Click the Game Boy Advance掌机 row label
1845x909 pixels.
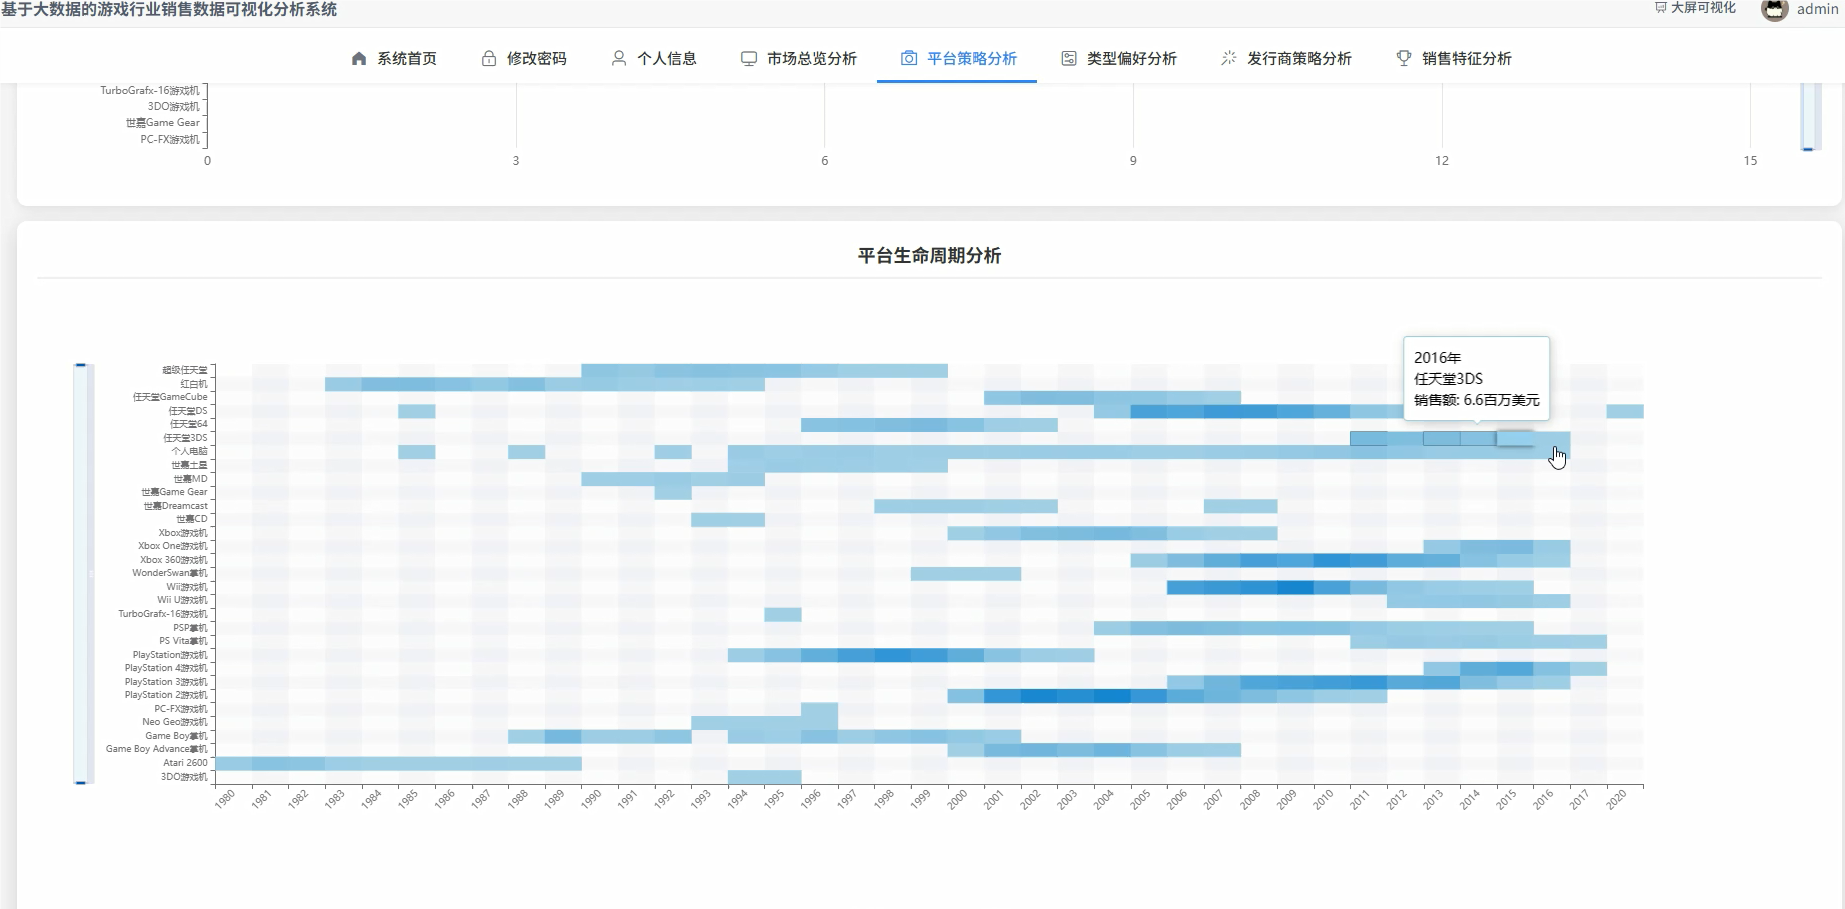coord(157,749)
